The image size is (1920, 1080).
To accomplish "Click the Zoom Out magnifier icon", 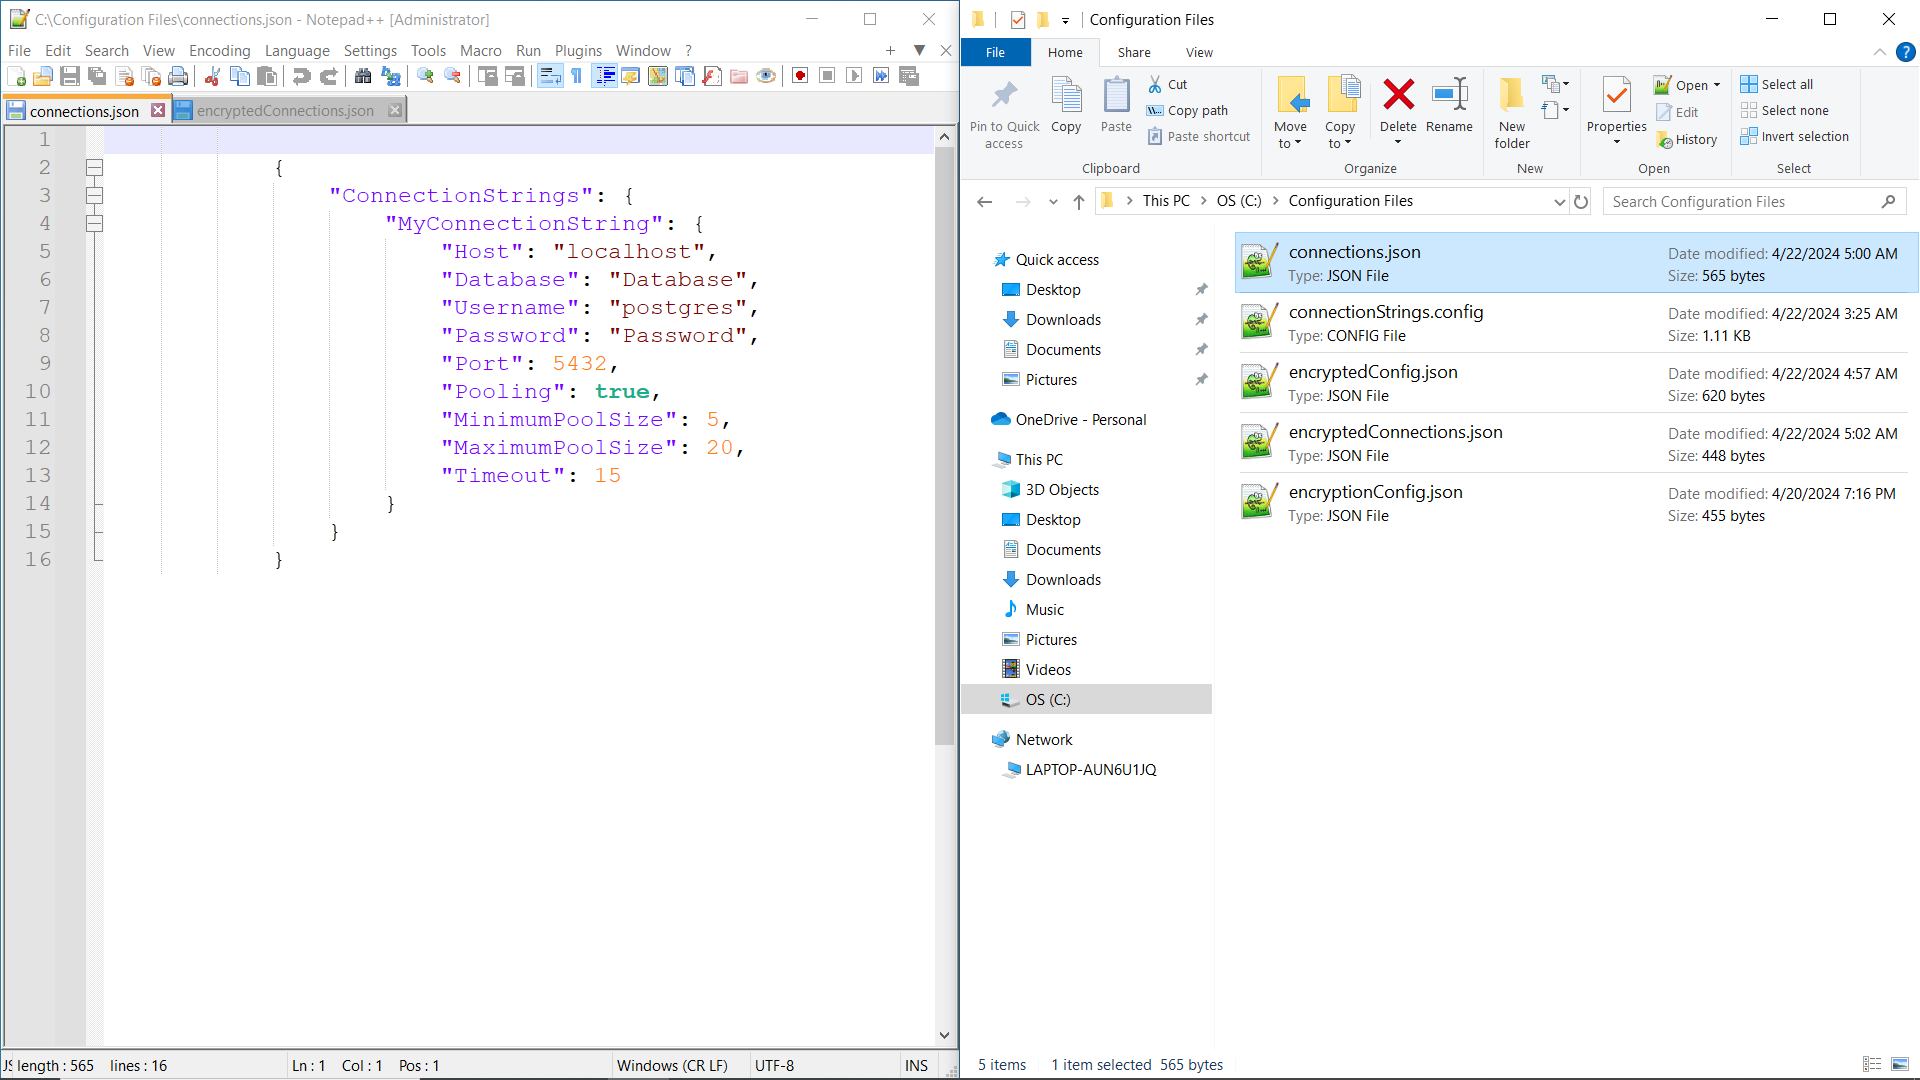I will coord(453,77).
